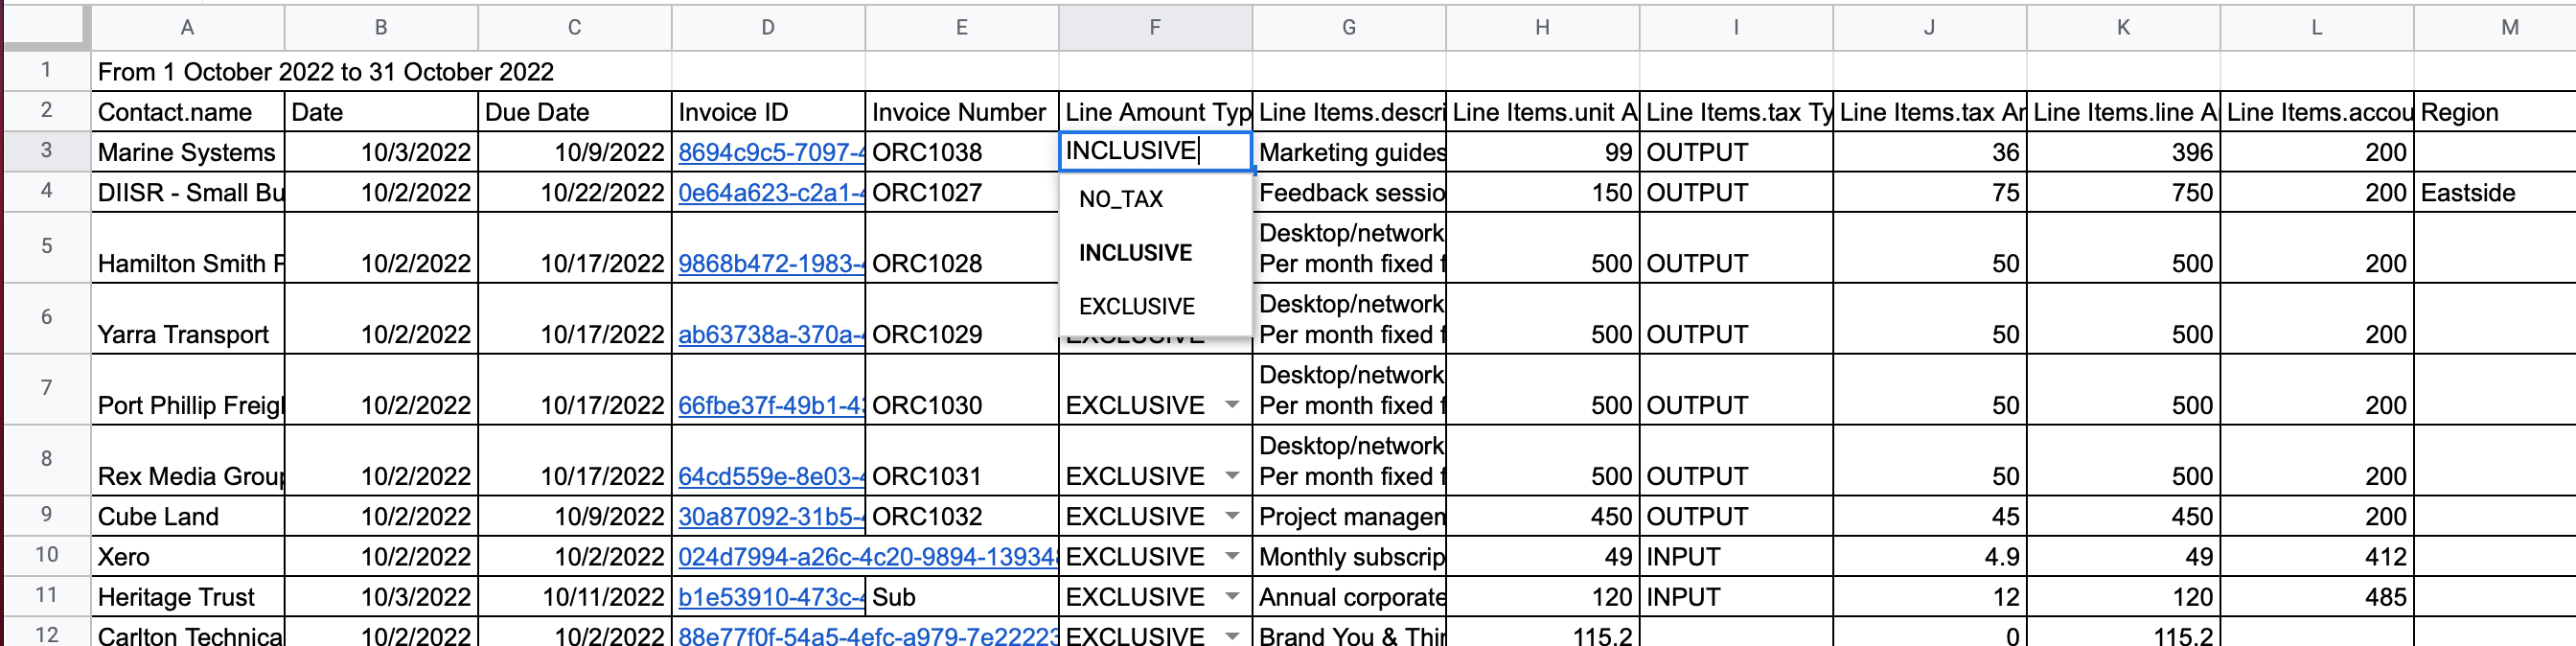Open the Line Amount dropdown for Rex Media row

tap(1232, 476)
